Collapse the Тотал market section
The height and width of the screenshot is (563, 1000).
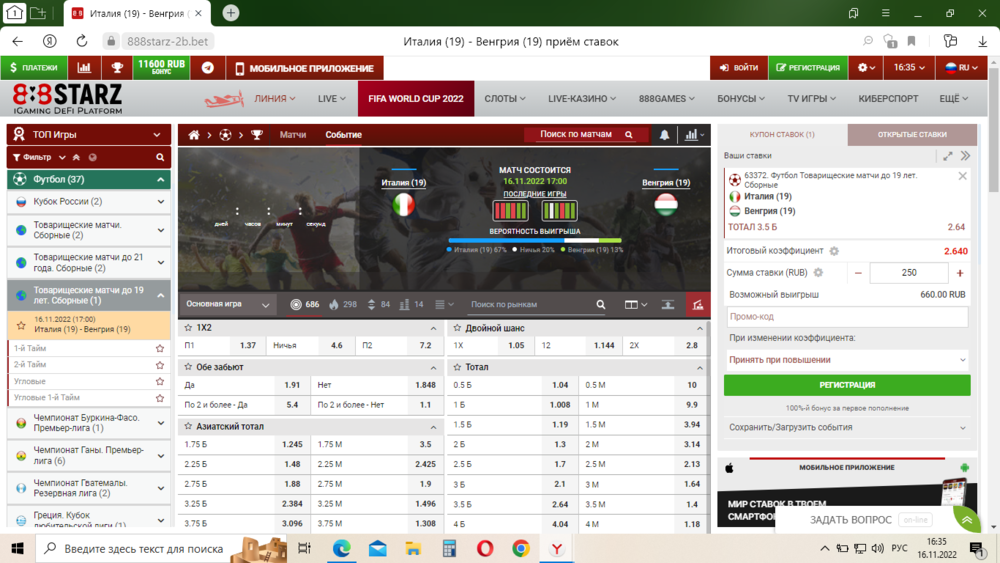tap(700, 368)
